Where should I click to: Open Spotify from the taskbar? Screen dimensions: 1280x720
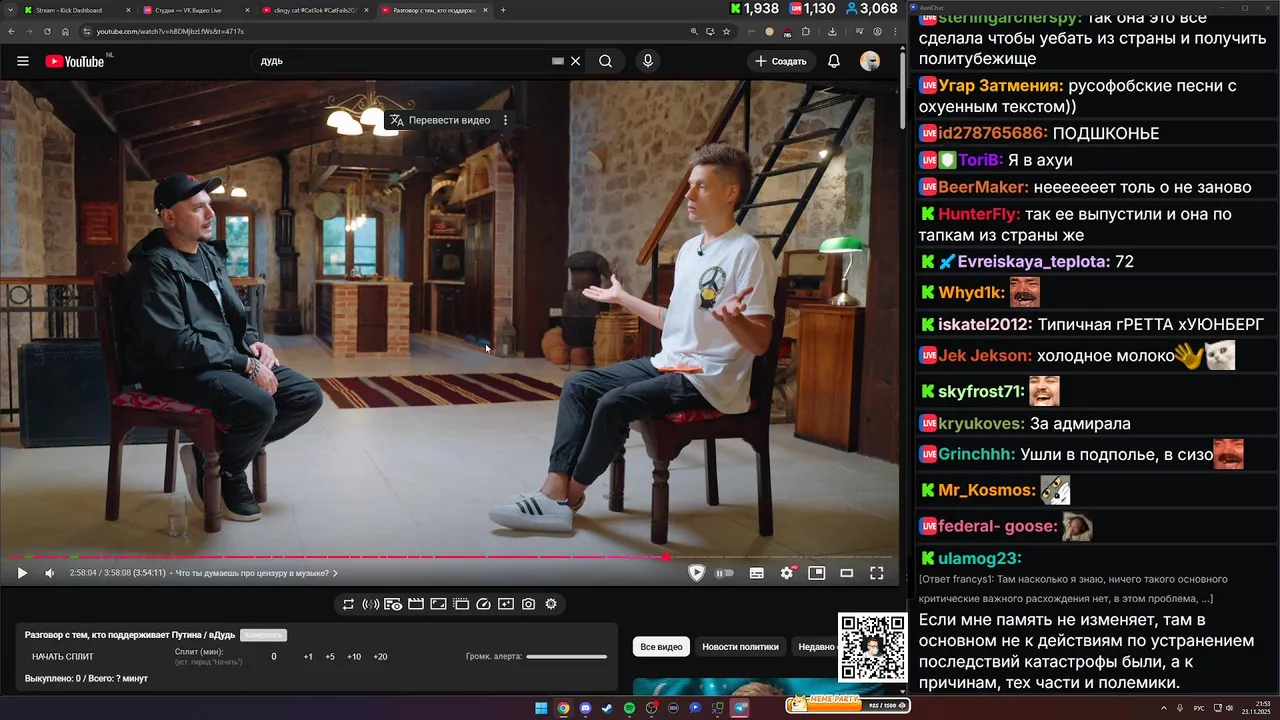pyautogui.click(x=629, y=708)
